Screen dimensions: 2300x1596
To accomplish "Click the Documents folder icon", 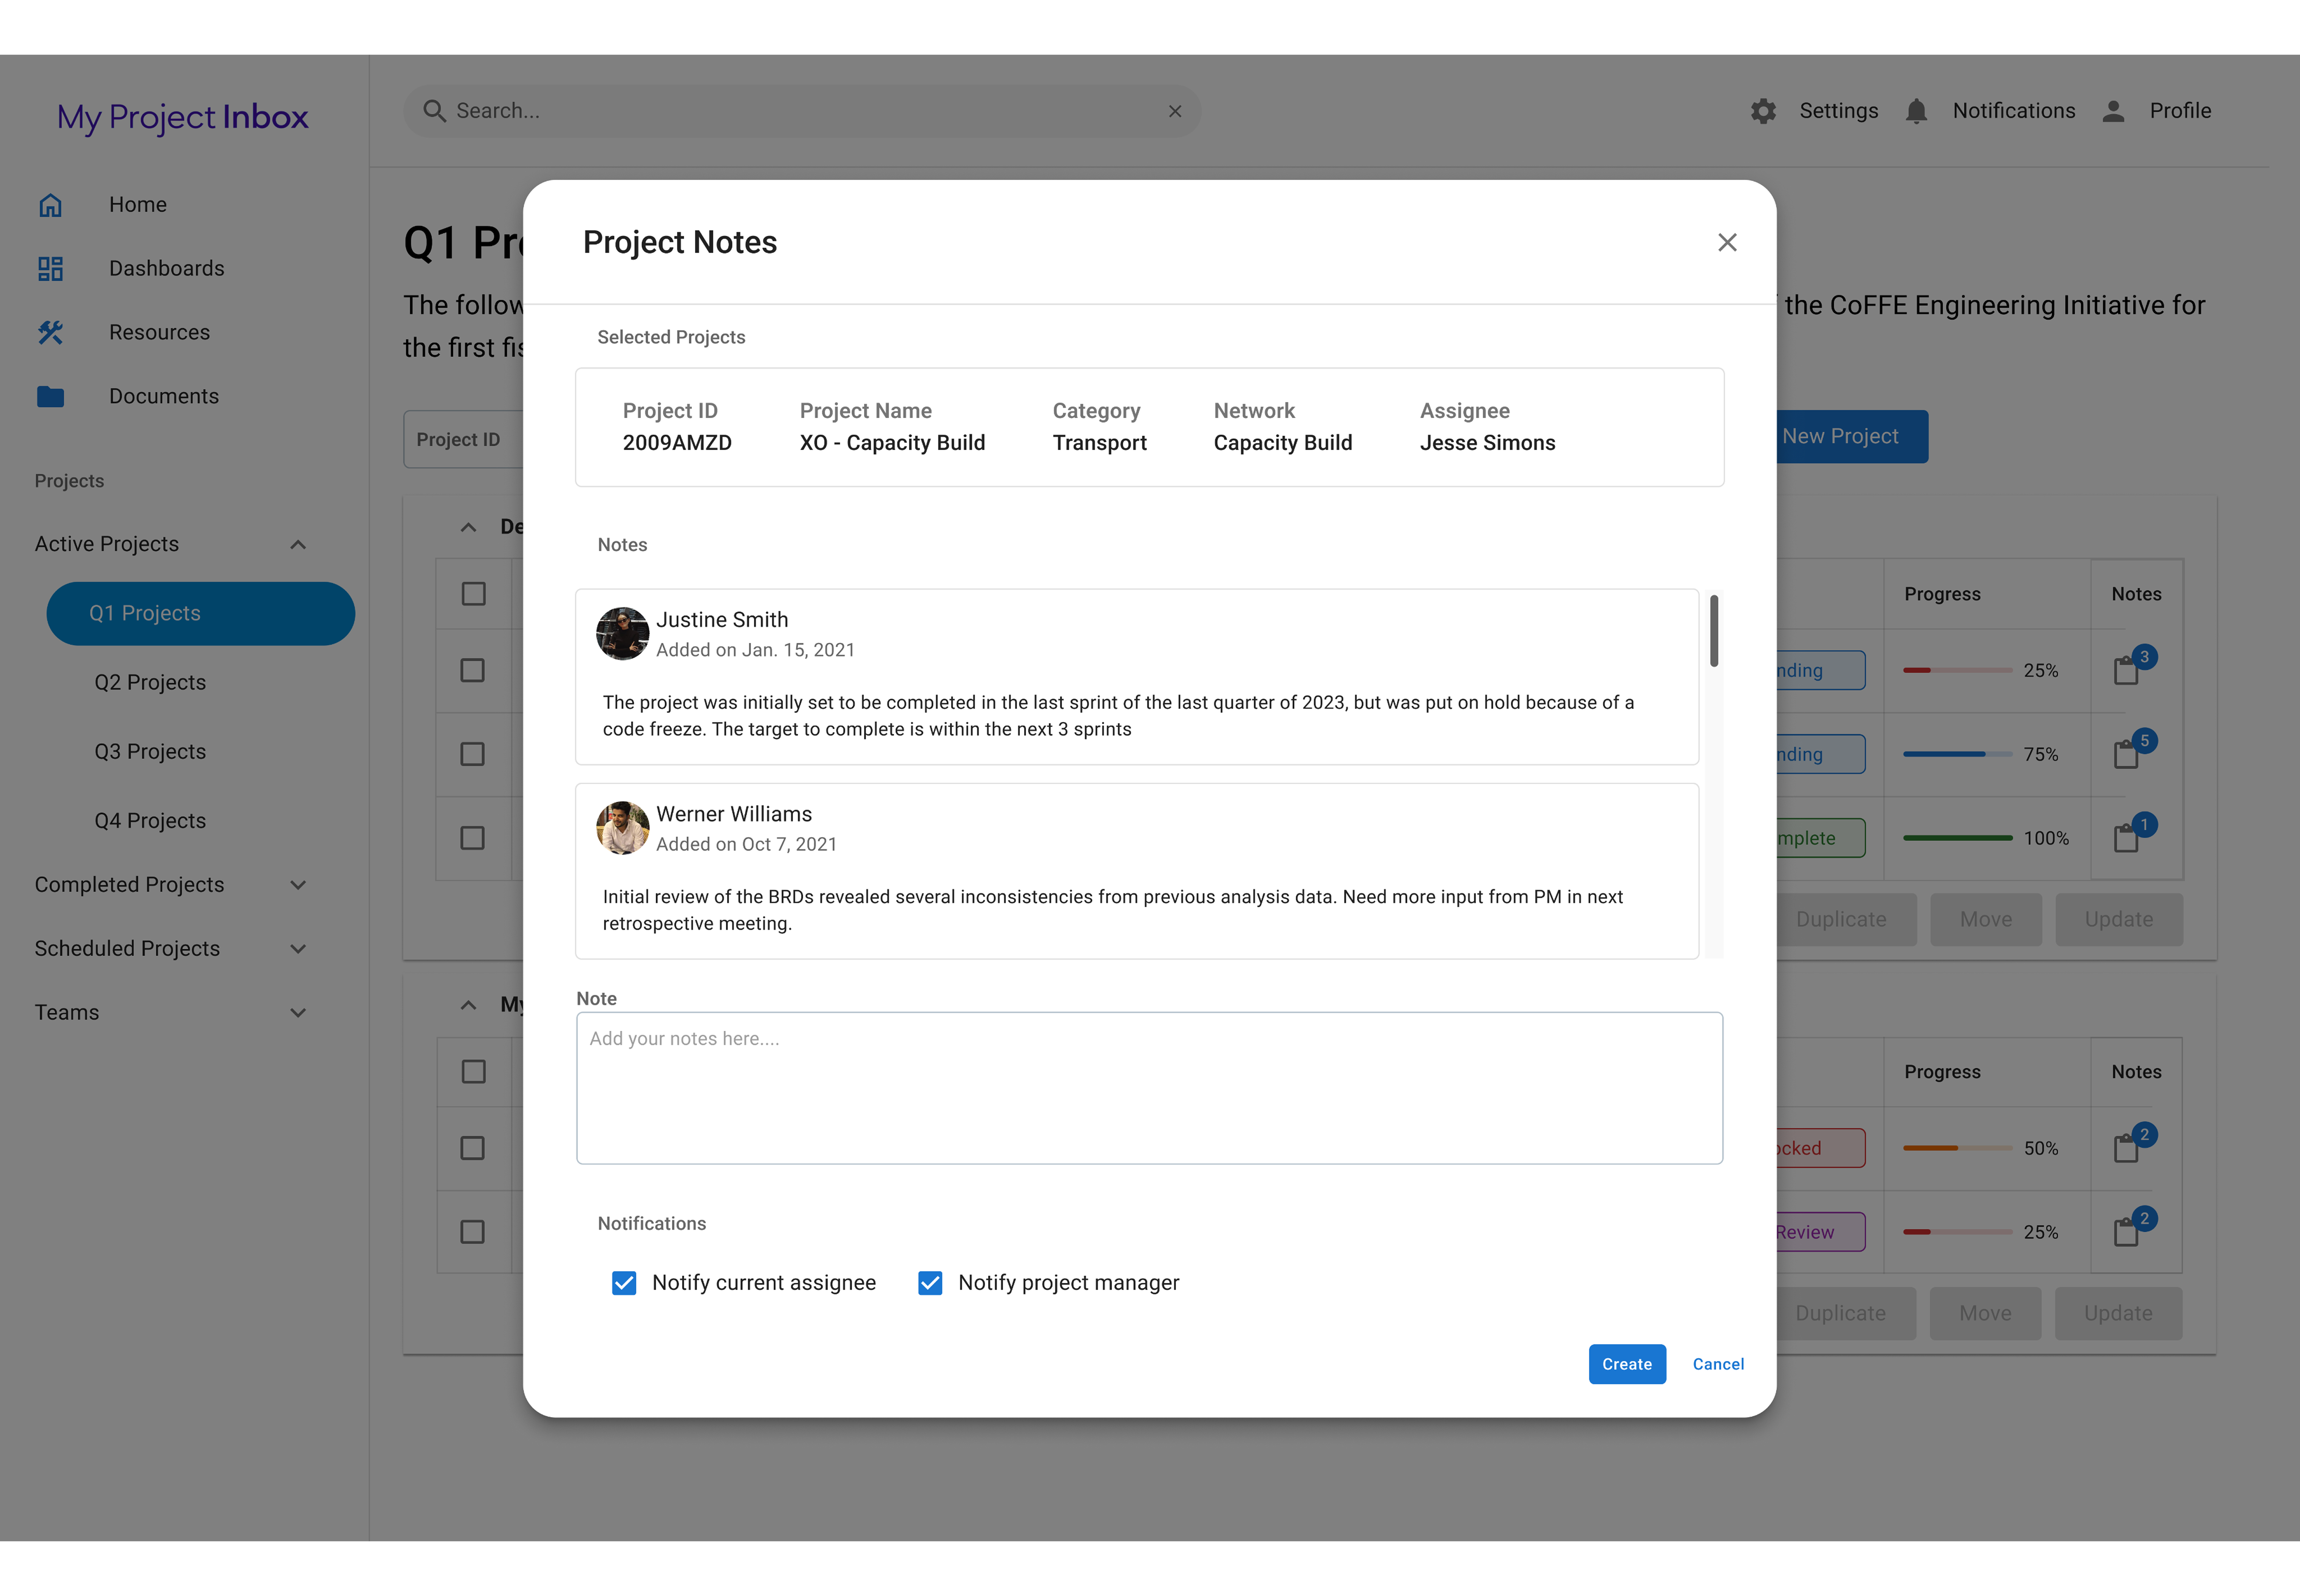I will (x=50, y=397).
